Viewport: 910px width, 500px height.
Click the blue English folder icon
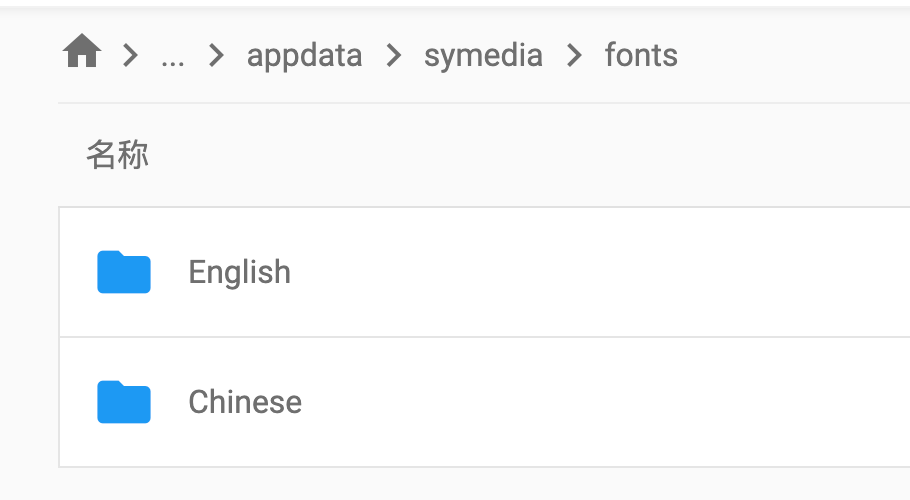124,272
